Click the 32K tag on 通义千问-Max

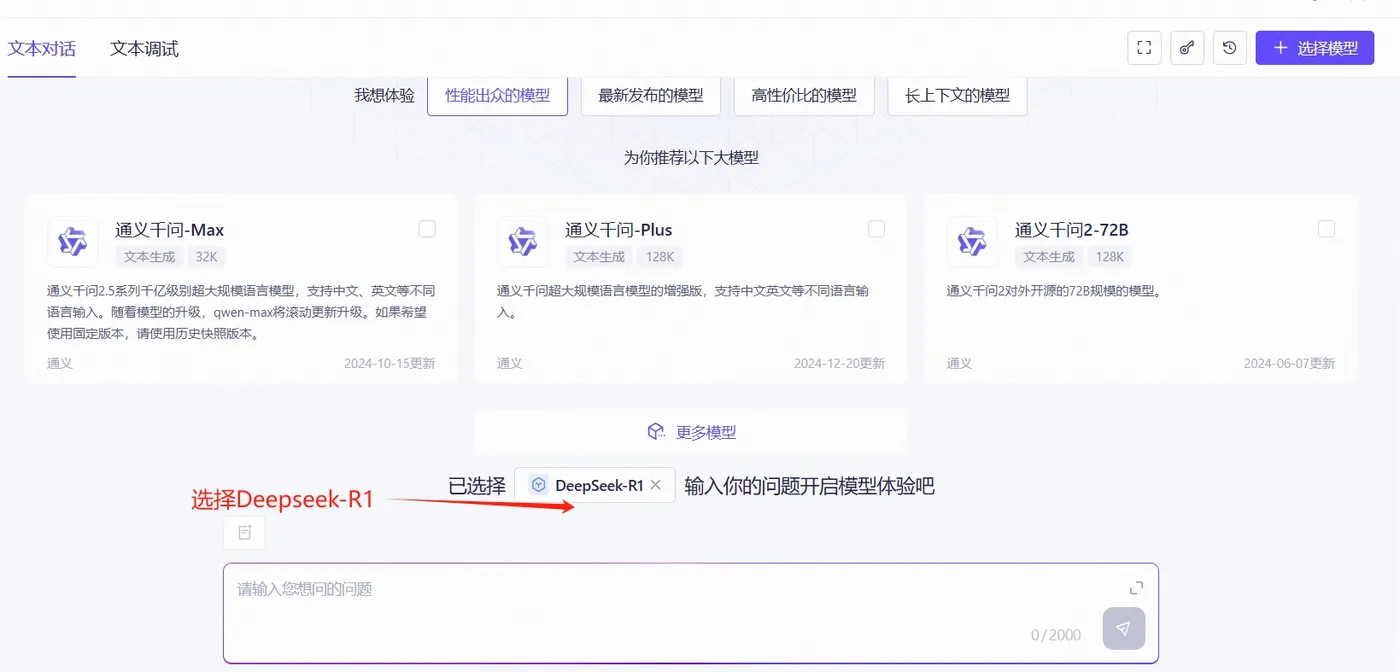(206, 257)
